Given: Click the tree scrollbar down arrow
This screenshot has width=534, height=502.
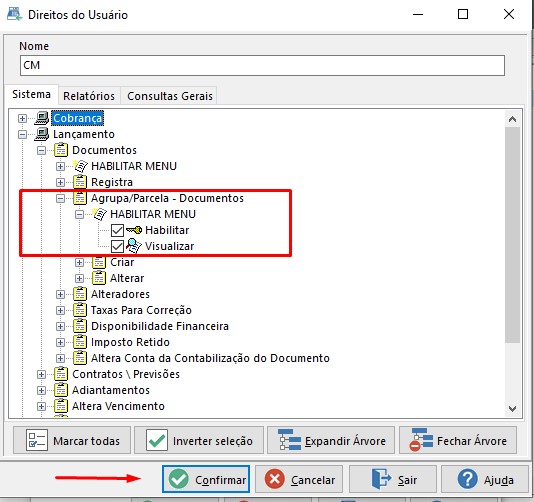Looking at the screenshot, I should pos(512,408).
